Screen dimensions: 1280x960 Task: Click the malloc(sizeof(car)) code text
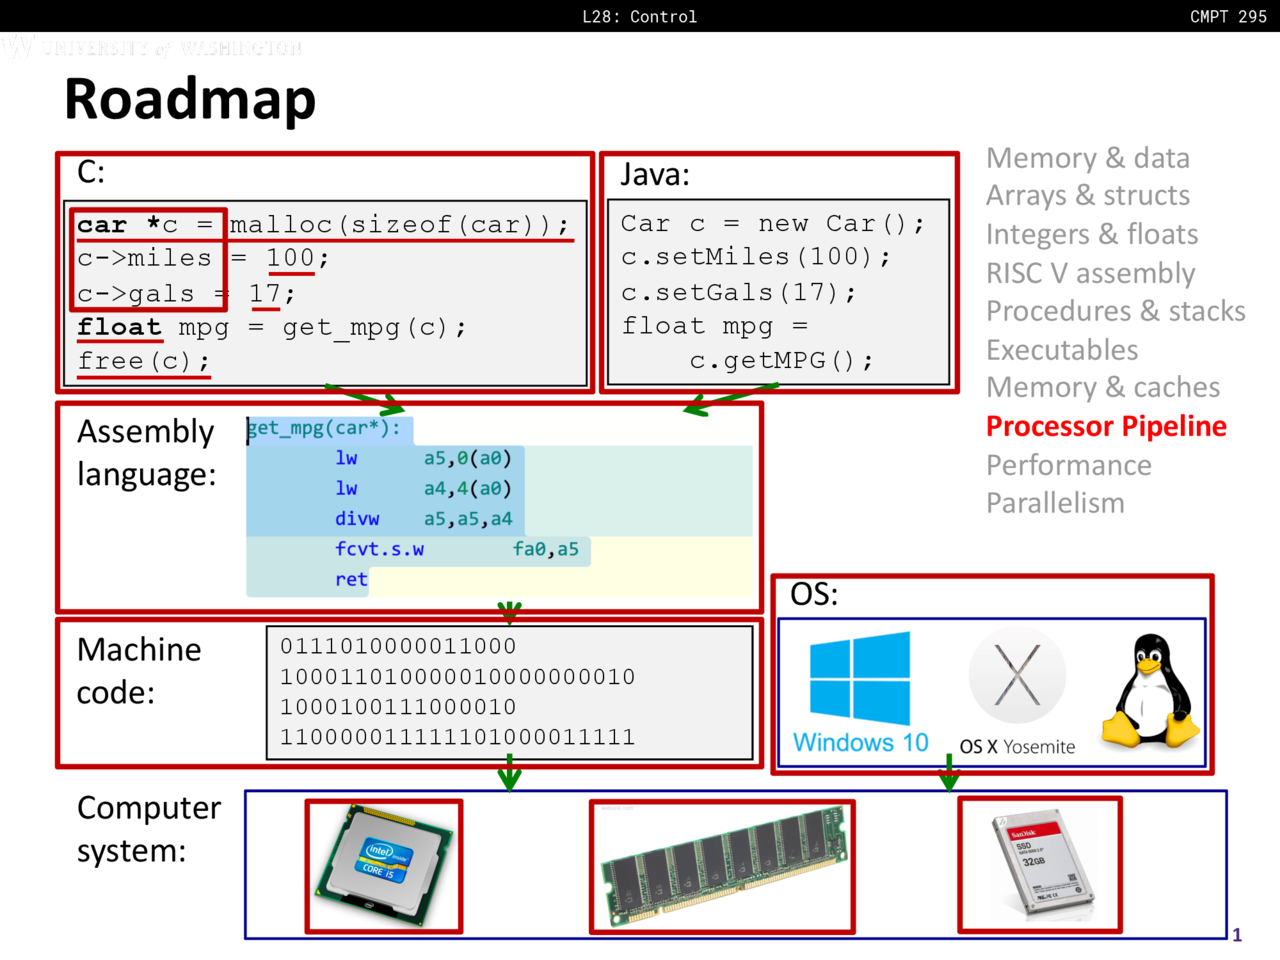(x=399, y=225)
